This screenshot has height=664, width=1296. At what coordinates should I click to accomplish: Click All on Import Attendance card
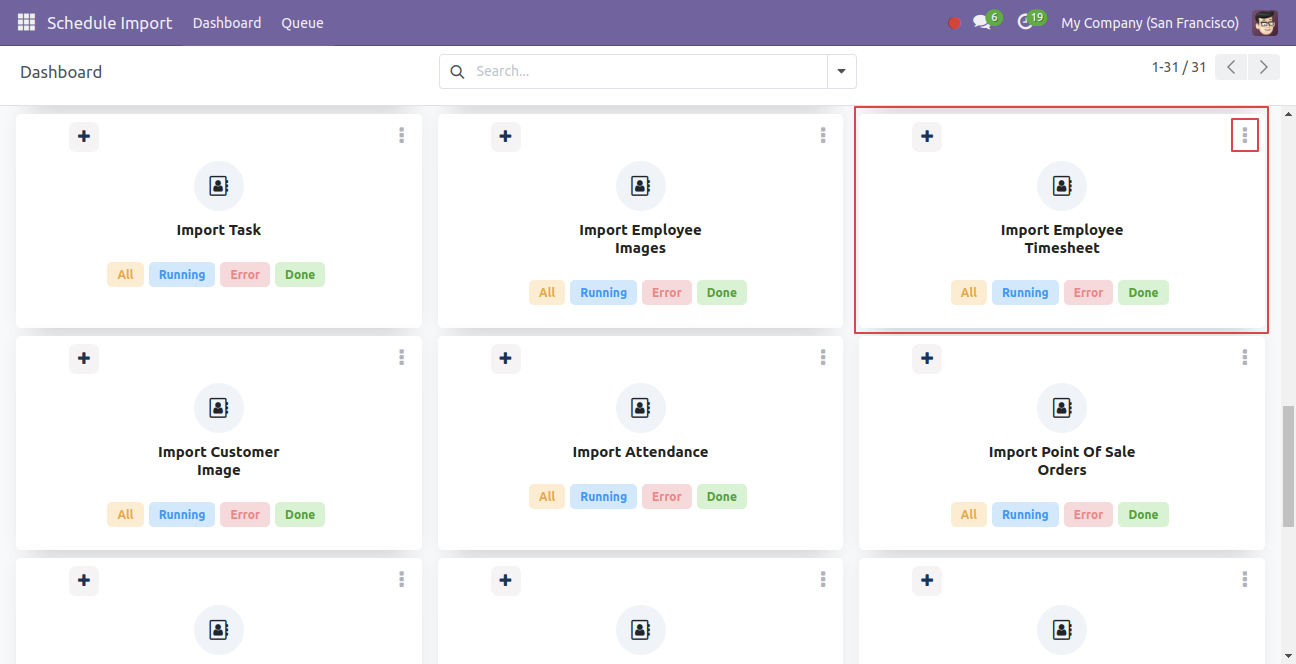click(x=547, y=497)
